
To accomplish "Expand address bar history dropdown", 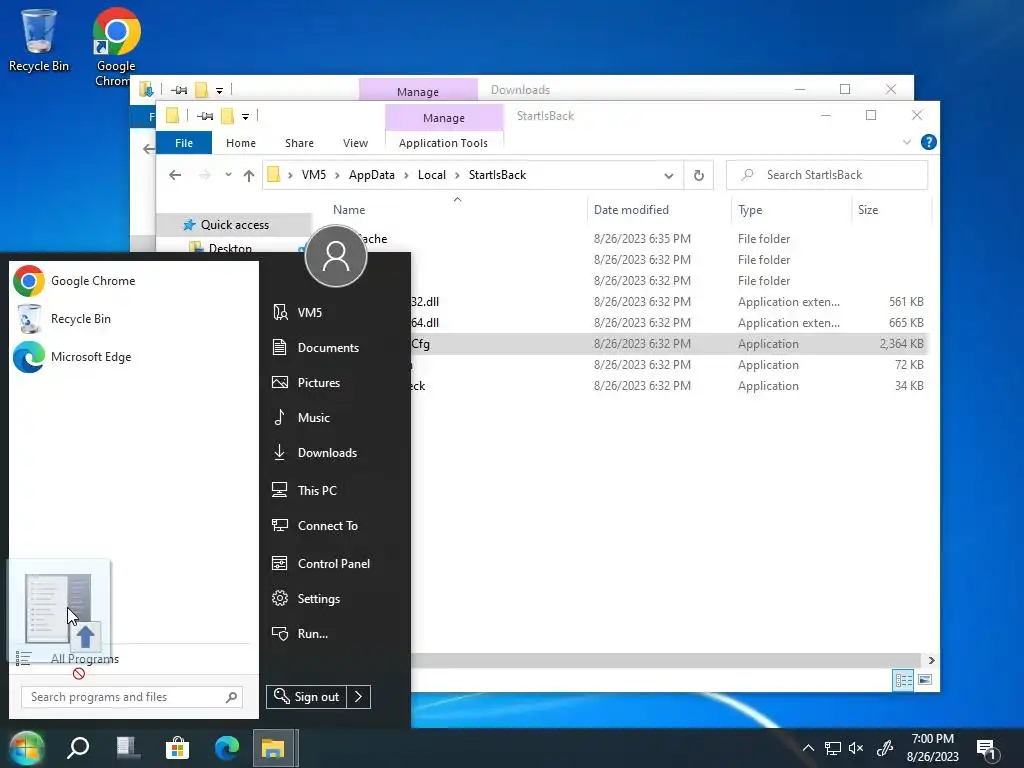I will [x=669, y=176].
